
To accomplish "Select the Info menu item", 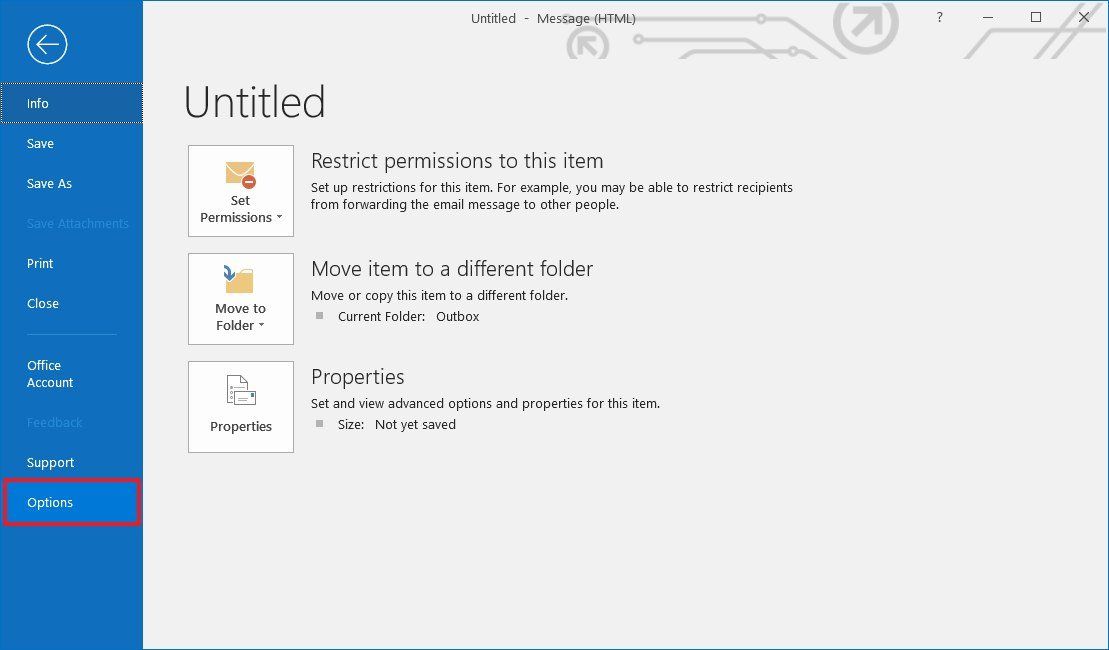I will pos(71,103).
